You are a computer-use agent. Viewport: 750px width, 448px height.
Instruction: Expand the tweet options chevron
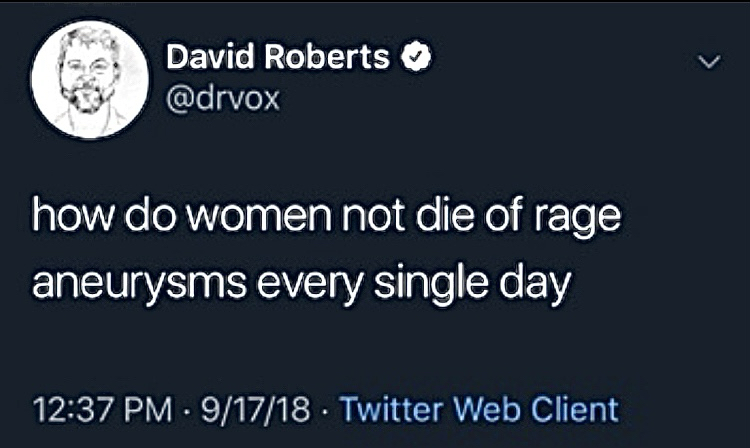click(x=707, y=63)
